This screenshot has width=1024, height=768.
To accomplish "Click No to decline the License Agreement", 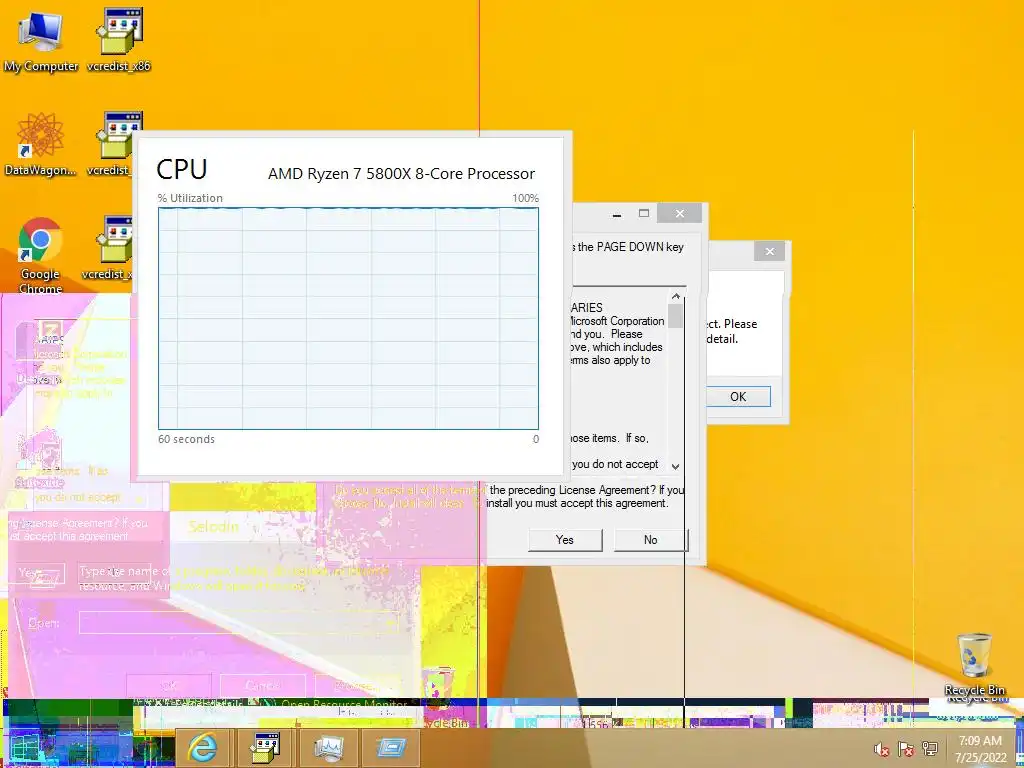I will click(650, 540).
